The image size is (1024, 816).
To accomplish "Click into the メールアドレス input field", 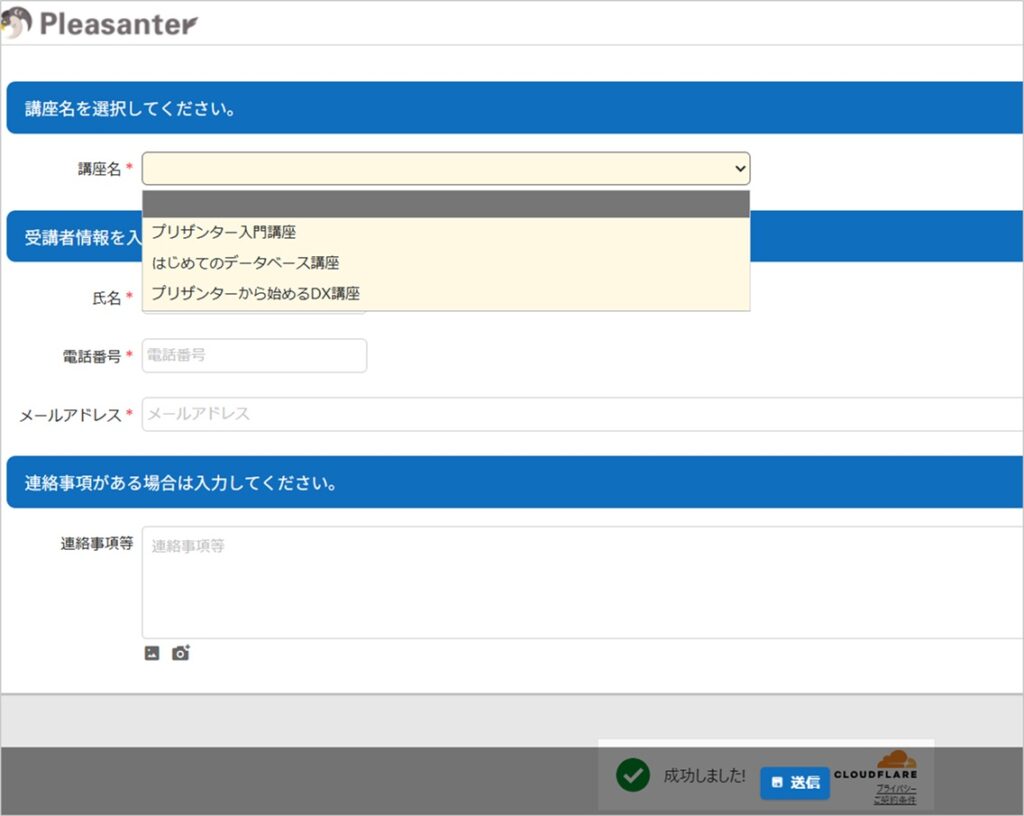I will [580, 414].
